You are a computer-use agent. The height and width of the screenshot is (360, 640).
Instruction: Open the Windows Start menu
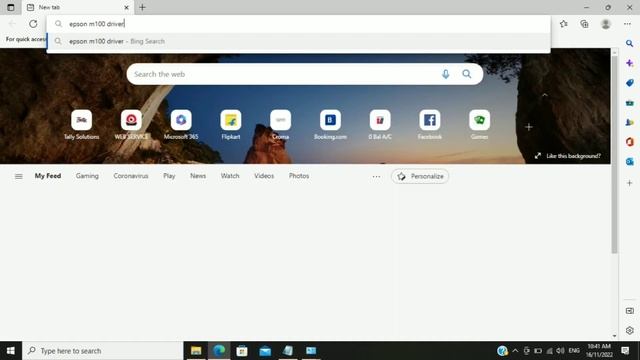(x=11, y=351)
